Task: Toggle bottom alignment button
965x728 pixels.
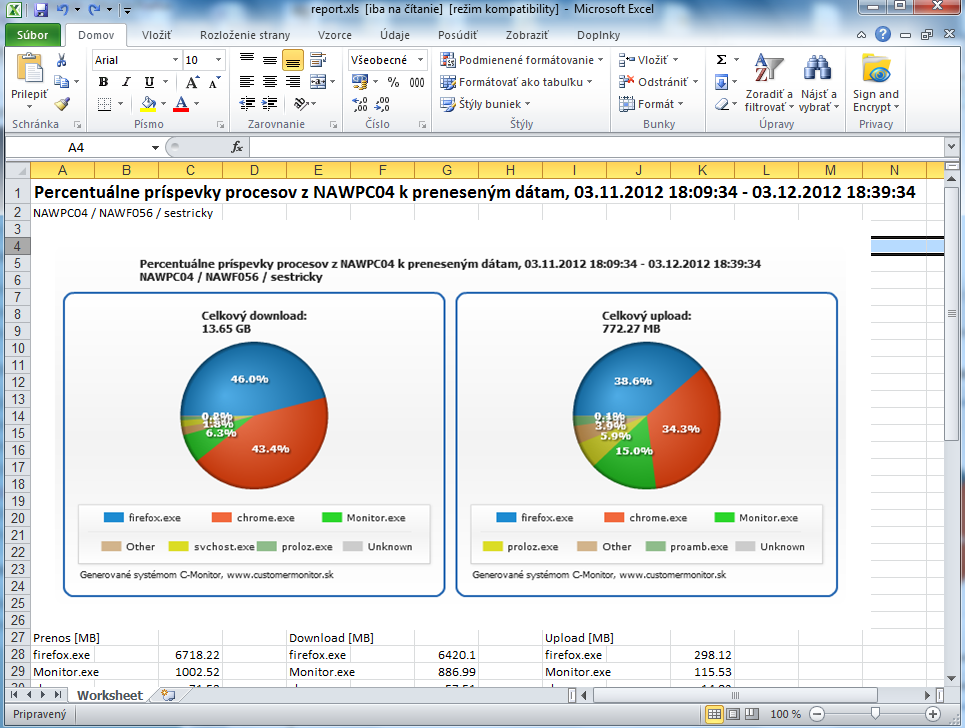Action: (293, 60)
